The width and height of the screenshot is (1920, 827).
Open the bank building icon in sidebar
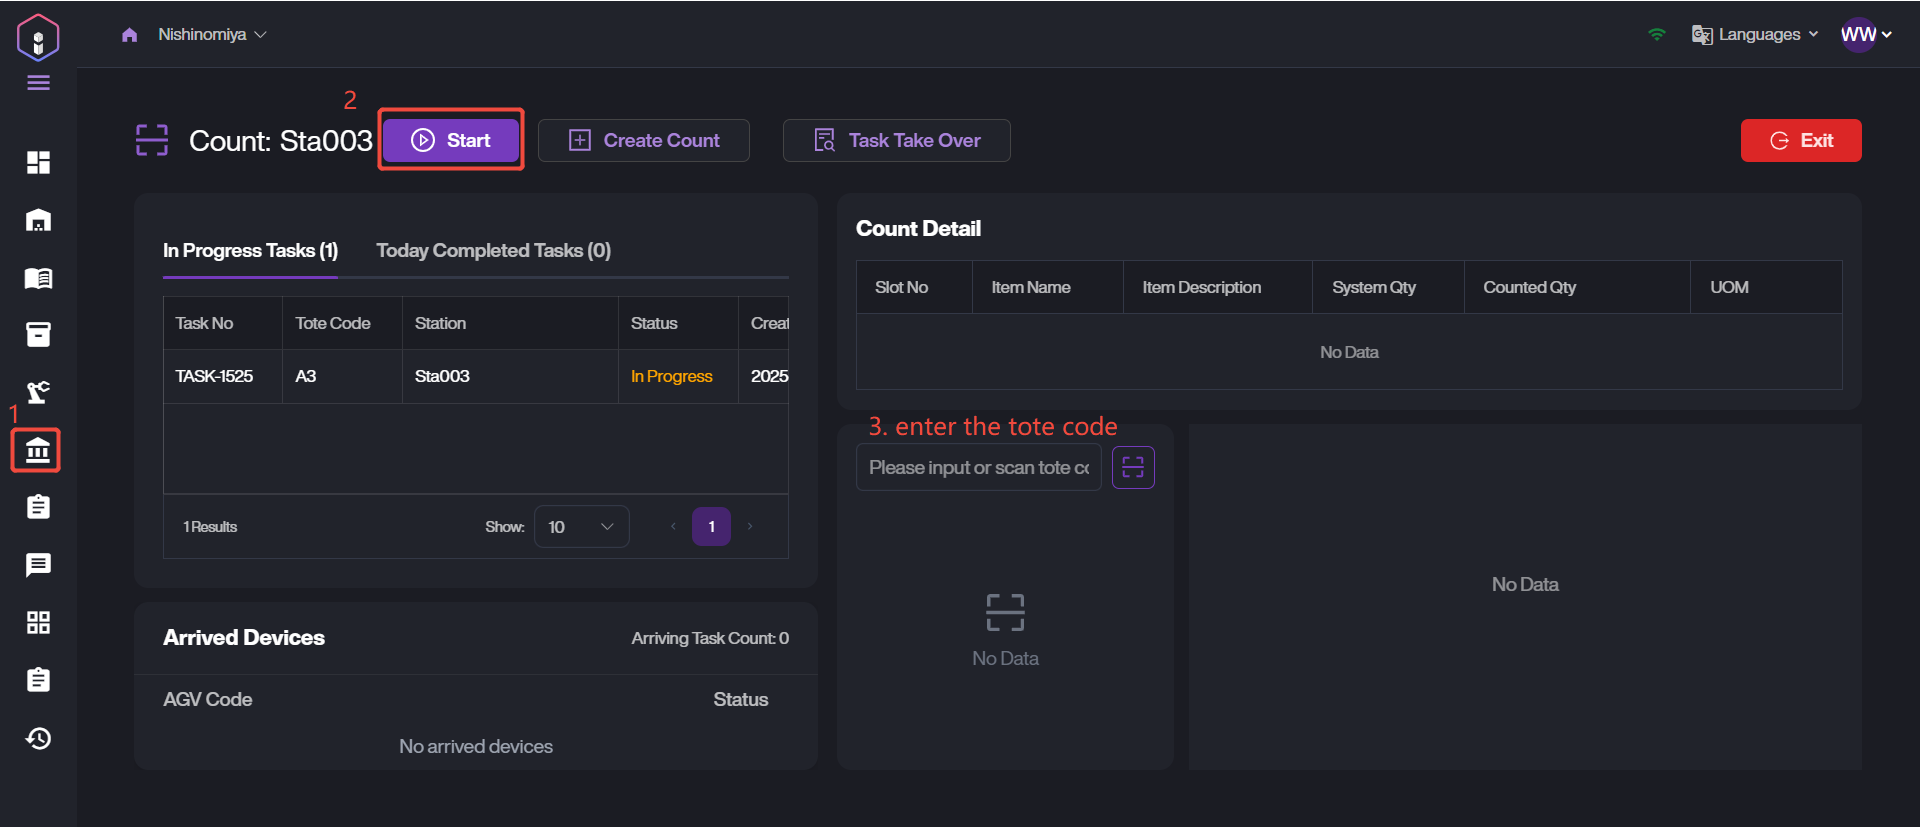37,451
